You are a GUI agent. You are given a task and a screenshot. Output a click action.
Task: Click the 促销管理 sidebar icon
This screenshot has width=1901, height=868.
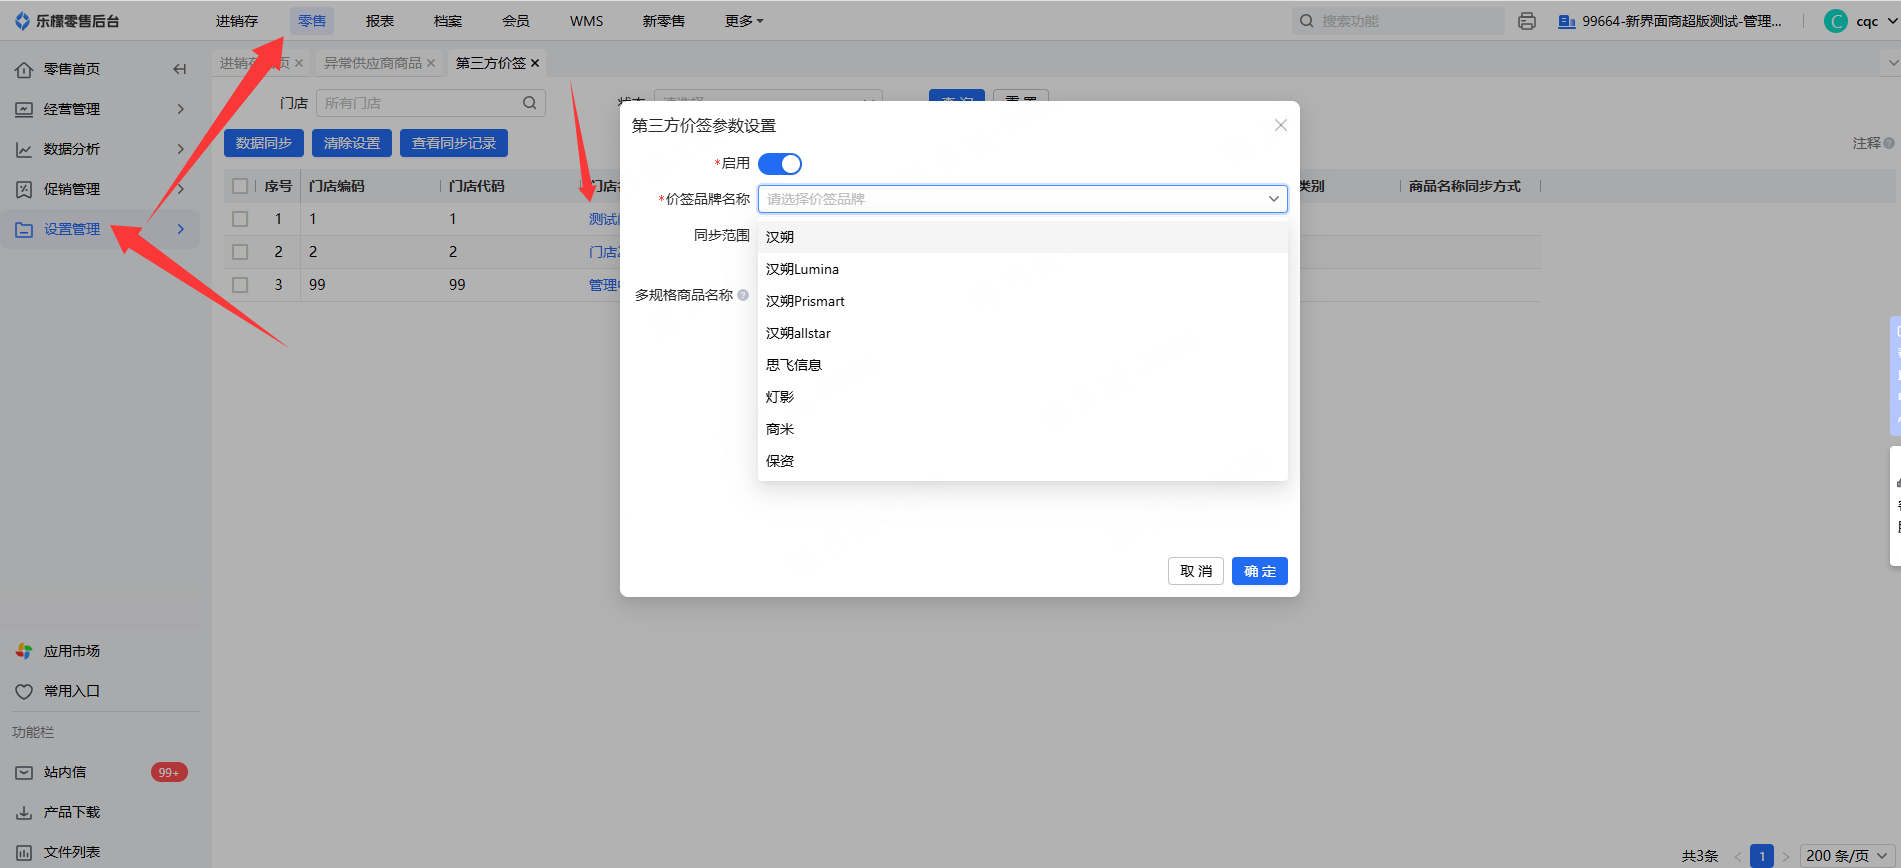(x=24, y=189)
